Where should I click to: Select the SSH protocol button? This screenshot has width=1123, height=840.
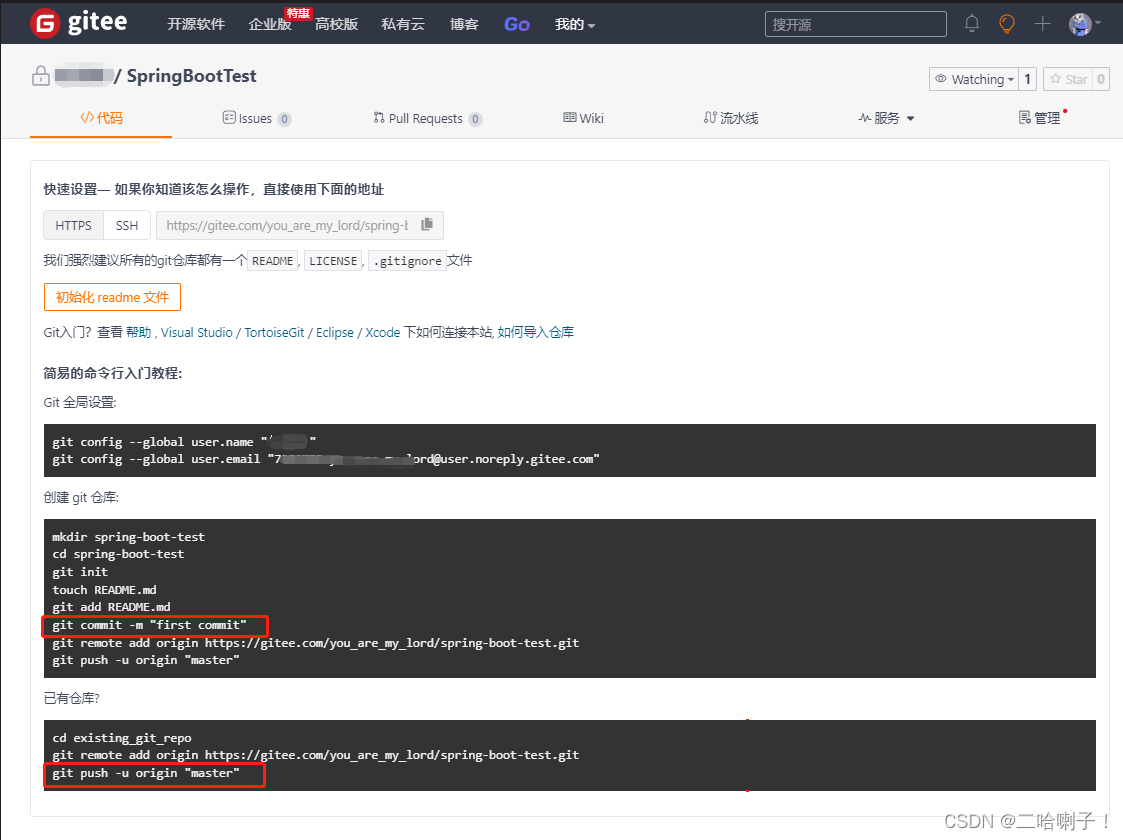tap(127, 225)
